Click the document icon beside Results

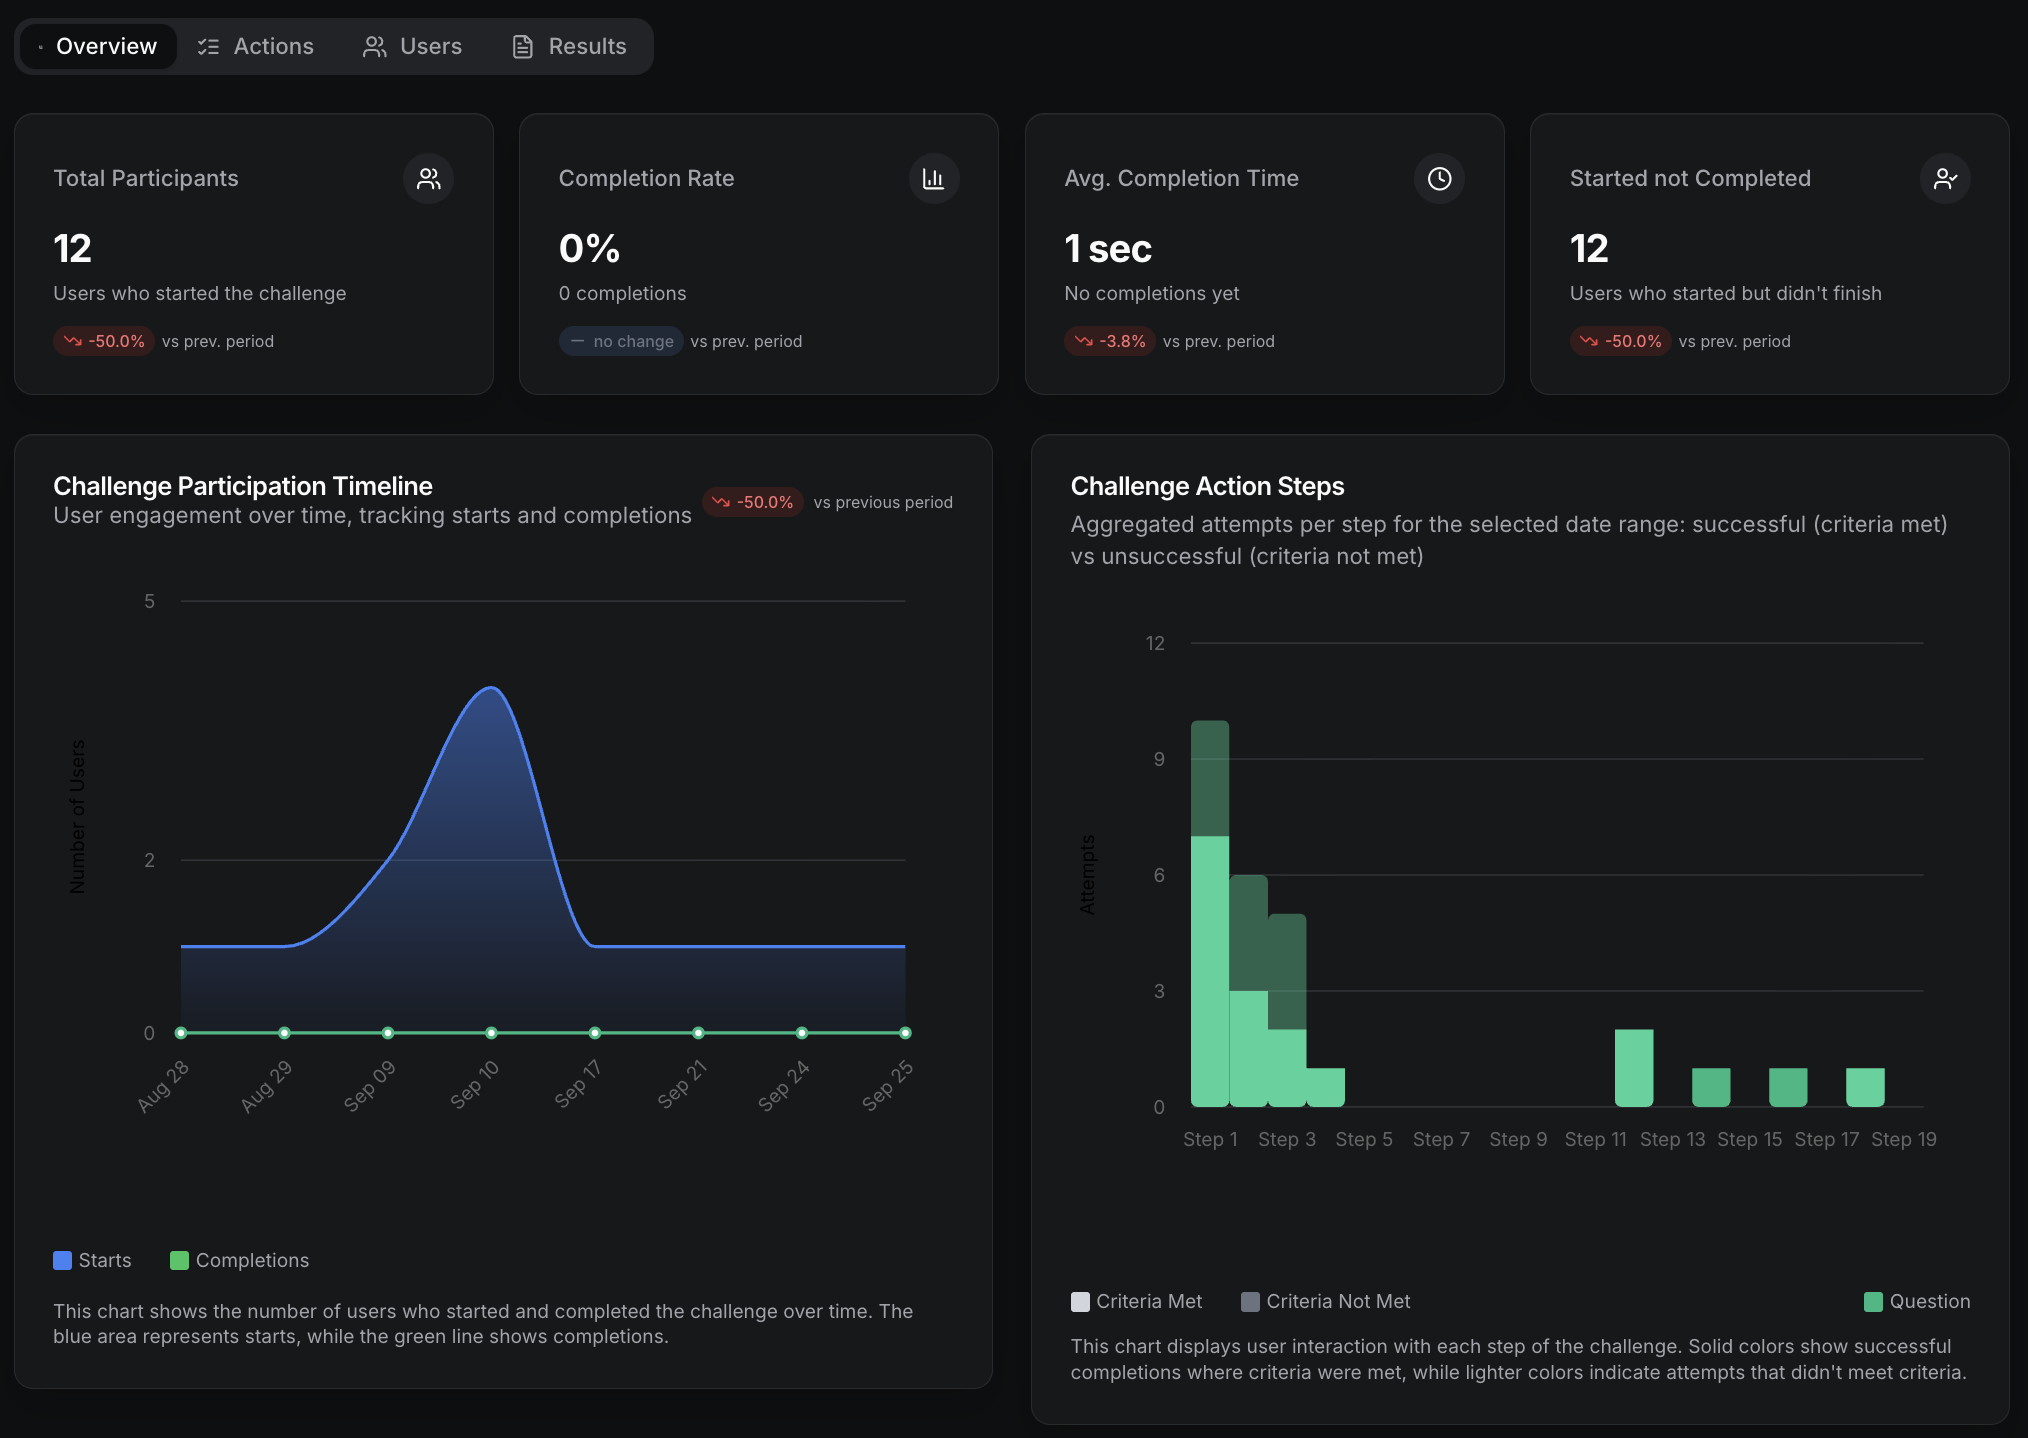[522, 47]
